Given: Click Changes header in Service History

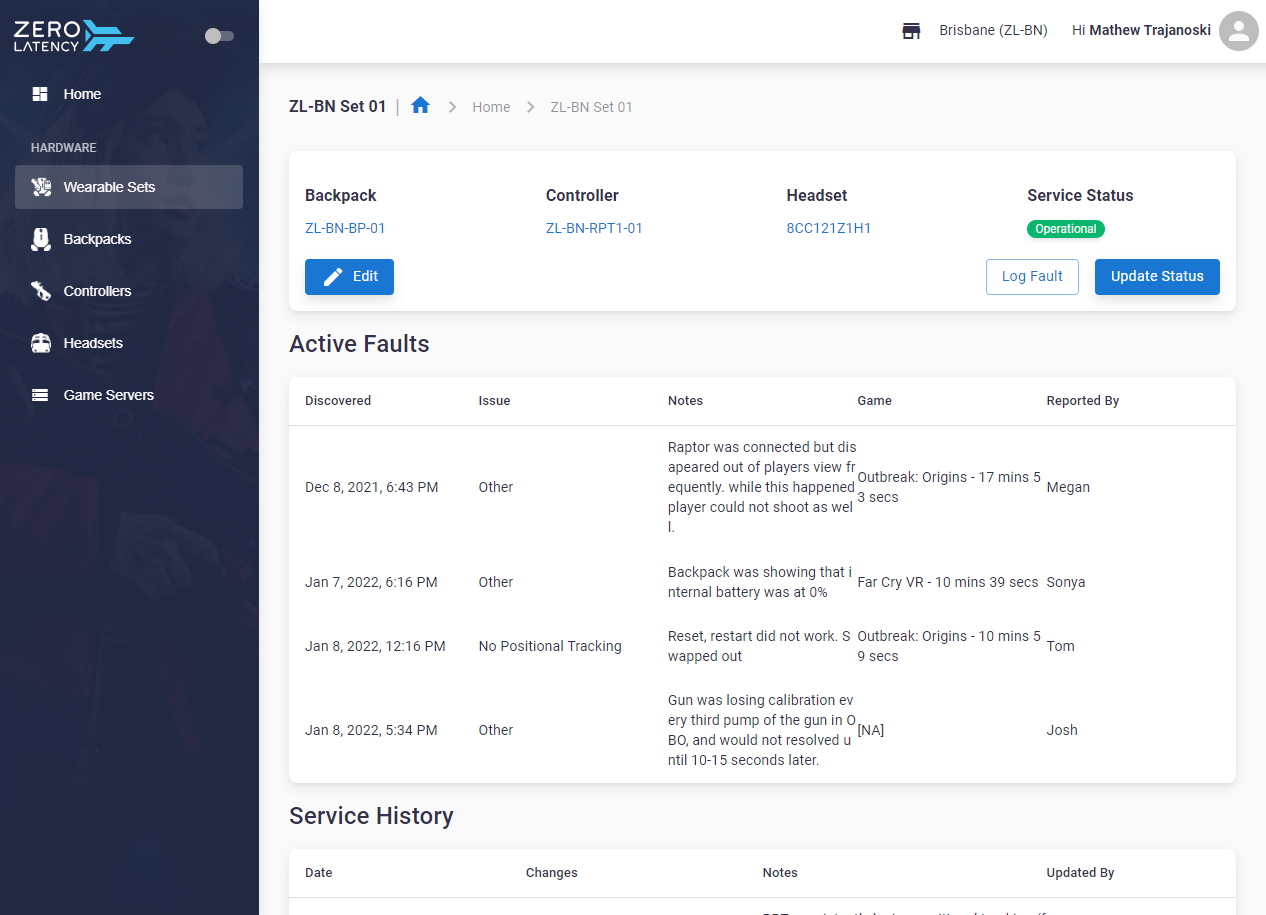Looking at the screenshot, I should click(x=552, y=873).
